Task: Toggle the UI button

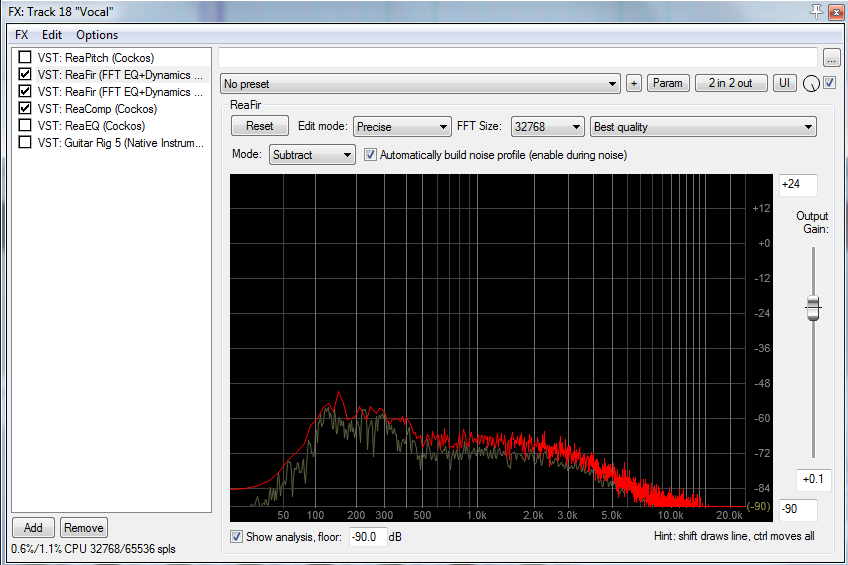Action: pos(784,83)
